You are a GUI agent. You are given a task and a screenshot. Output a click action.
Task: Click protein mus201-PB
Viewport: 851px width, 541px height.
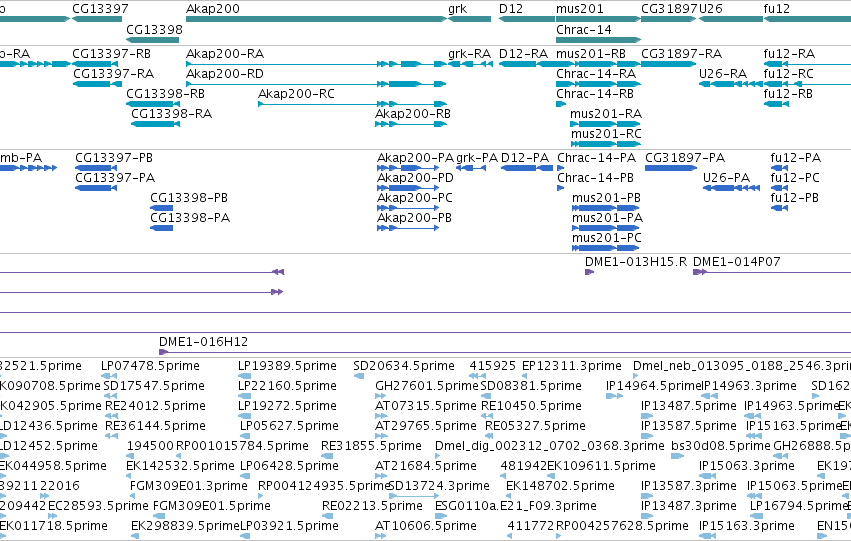pyautogui.click(x=606, y=208)
